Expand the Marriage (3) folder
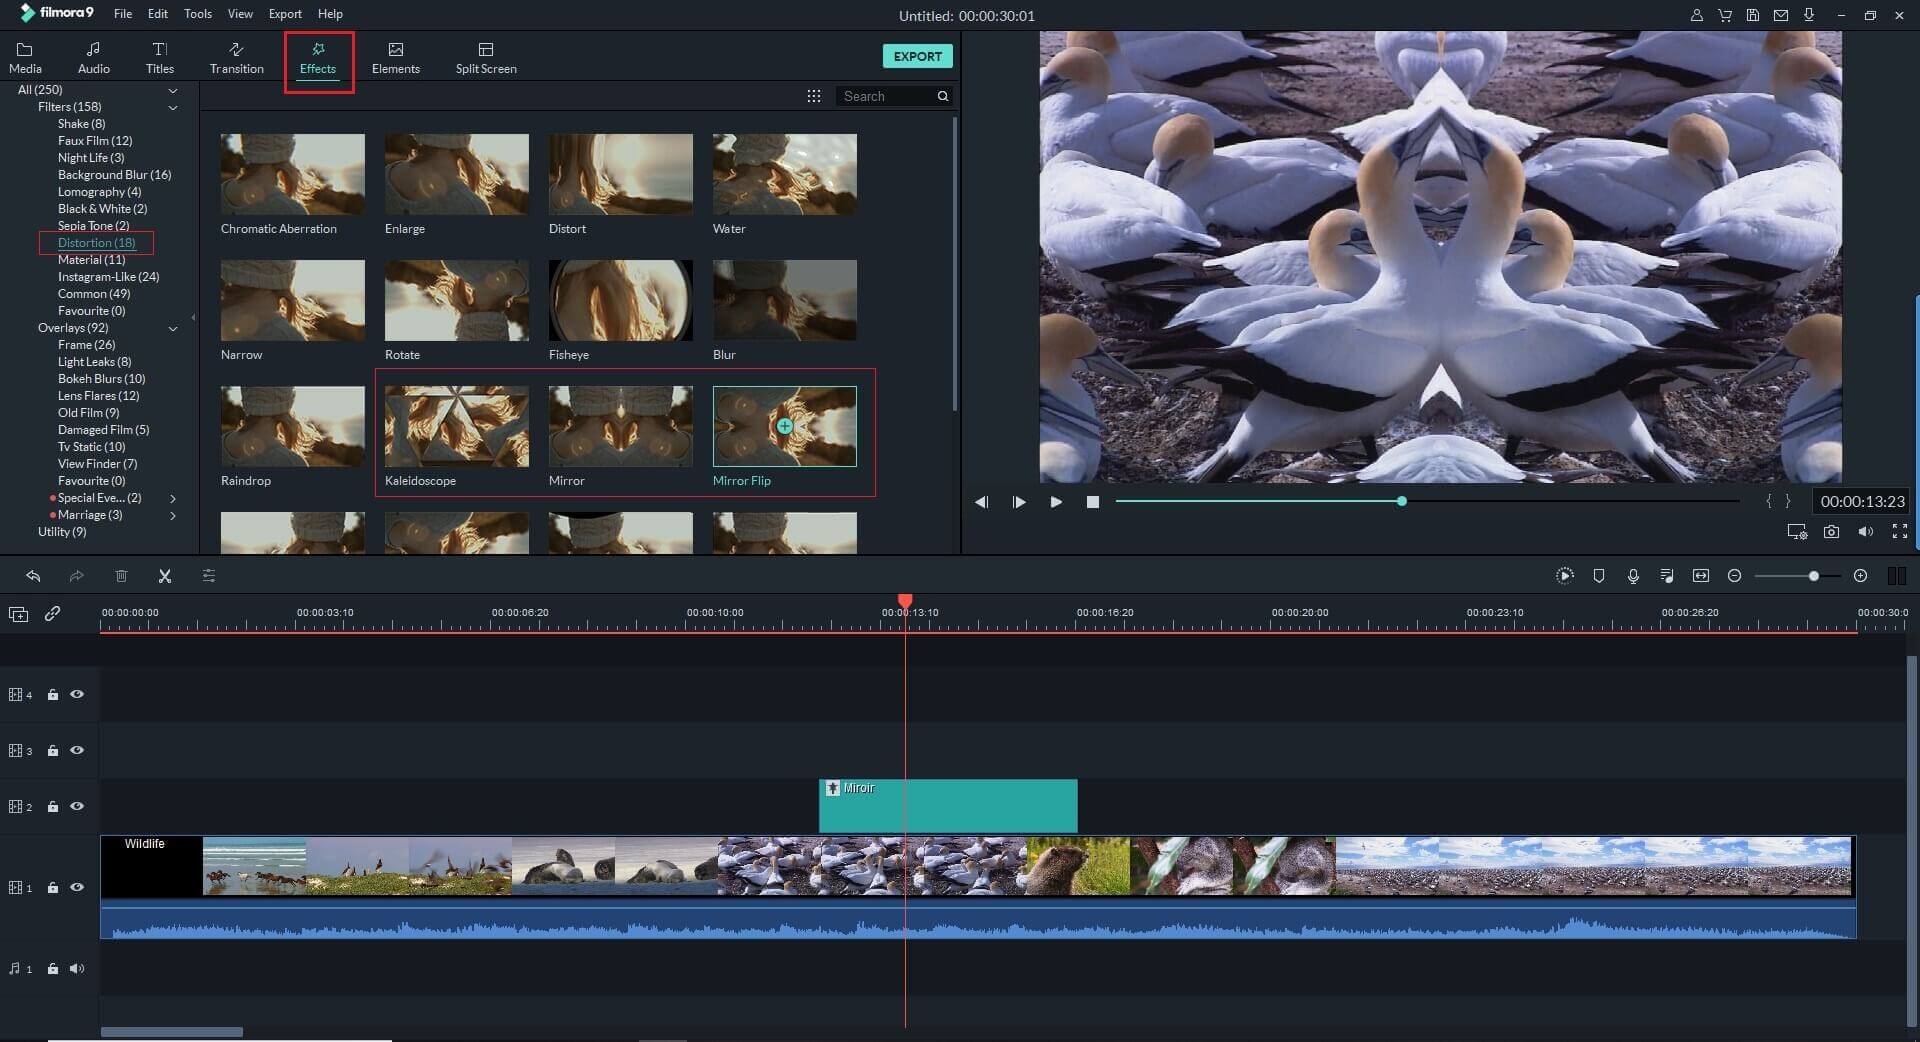The width and height of the screenshot is (1920, 1042). (x=173, y=515)
